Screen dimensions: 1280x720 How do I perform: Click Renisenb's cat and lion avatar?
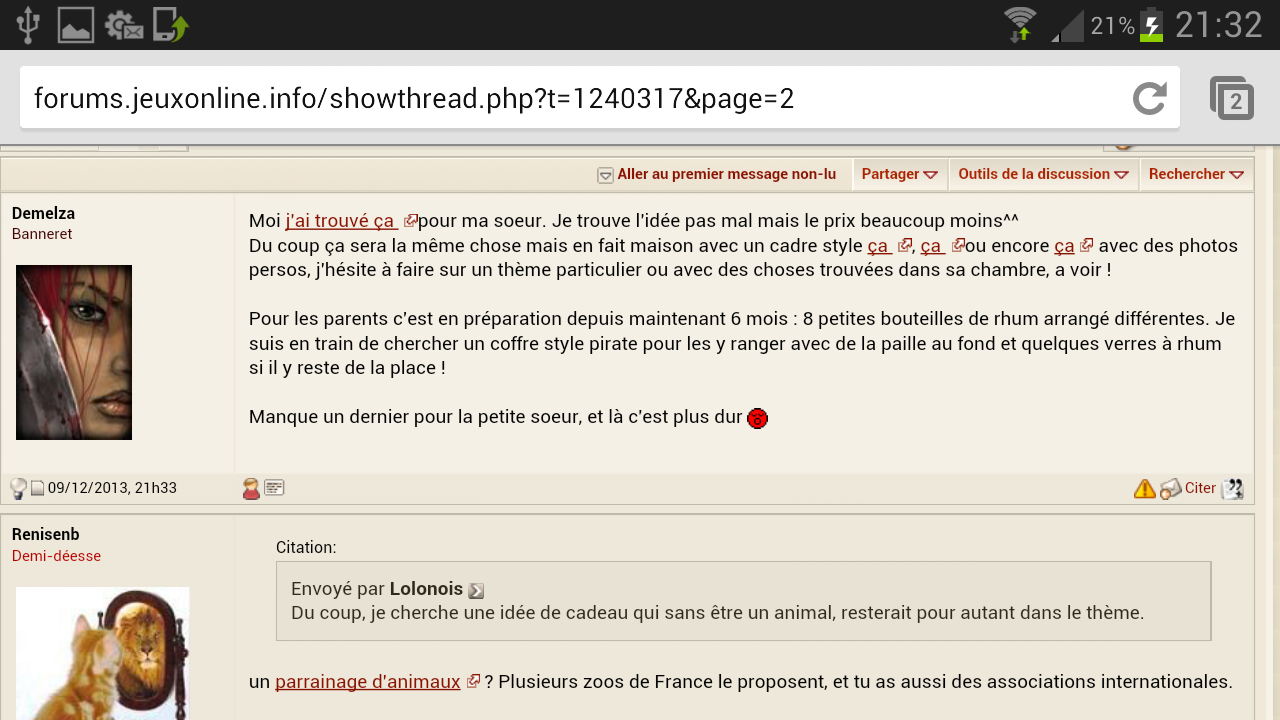pyautogui.click(x=102, y=652)
